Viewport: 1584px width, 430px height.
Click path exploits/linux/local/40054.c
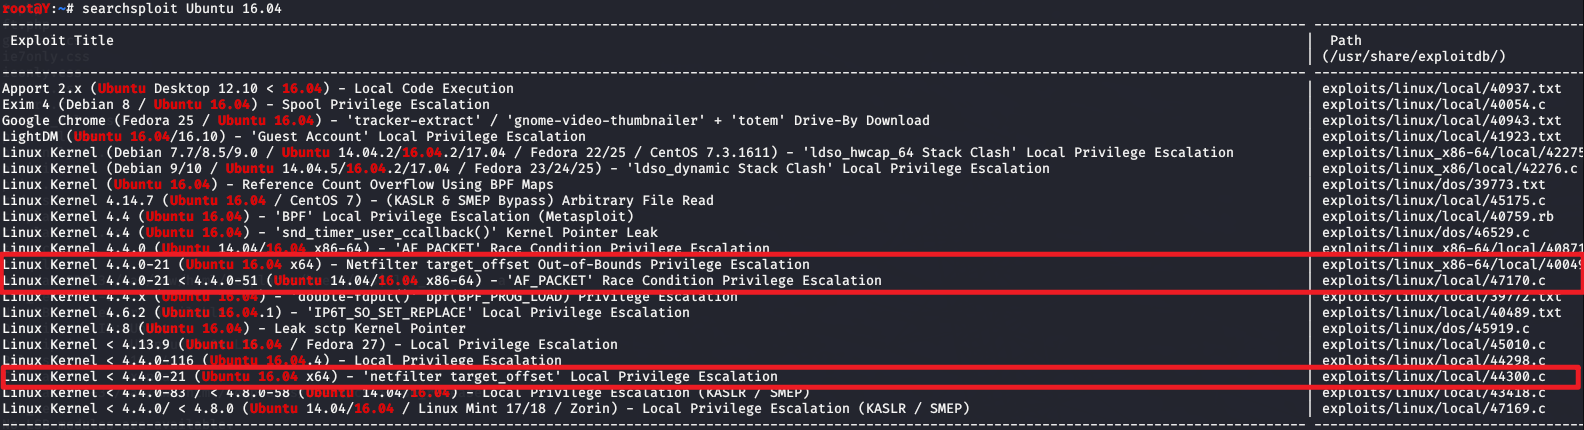click(x=1434, y=105)
